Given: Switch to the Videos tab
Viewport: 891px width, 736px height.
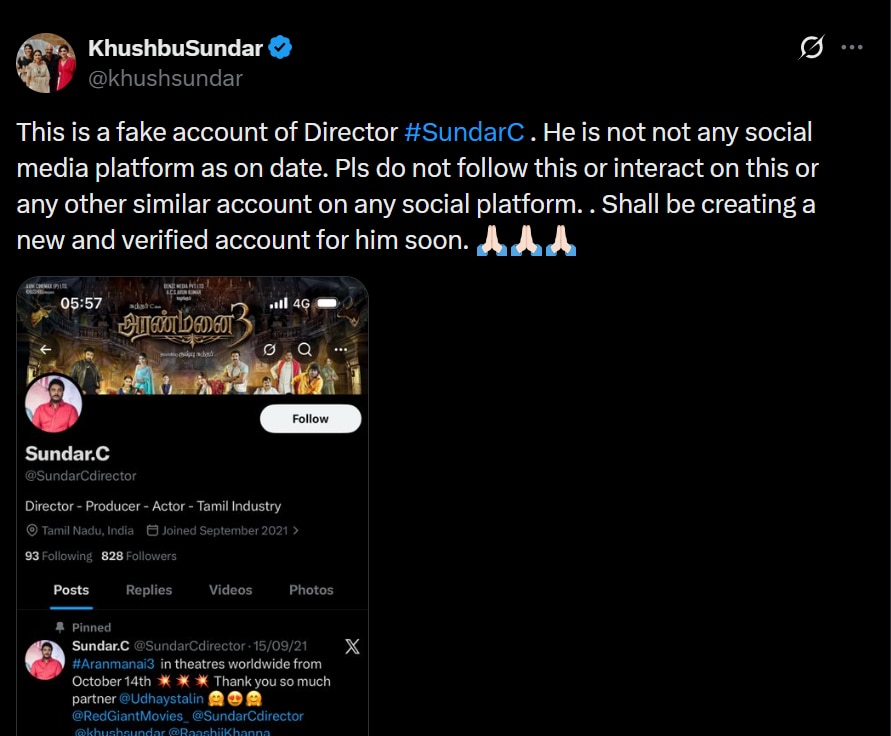Looking at the screenshot, I should 230,590.
